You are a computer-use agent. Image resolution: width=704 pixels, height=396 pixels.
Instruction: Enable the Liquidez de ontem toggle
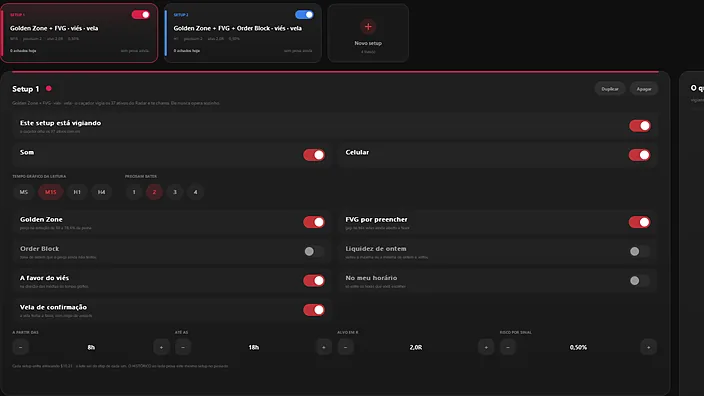[x=639, y=251]
